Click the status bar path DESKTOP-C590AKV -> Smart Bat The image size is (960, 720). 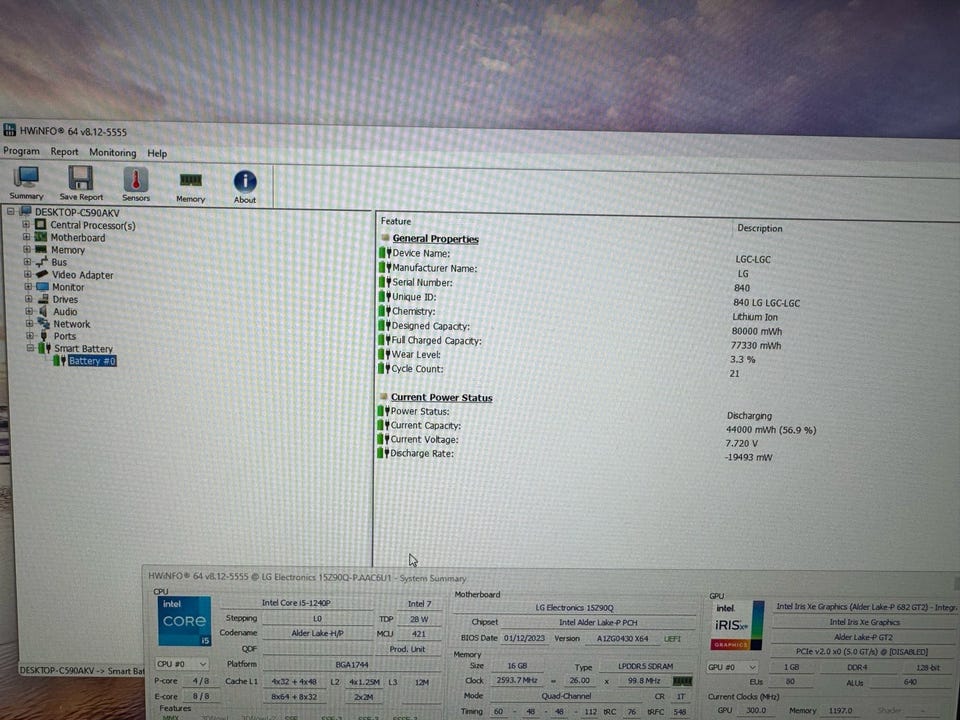point(82,670)
